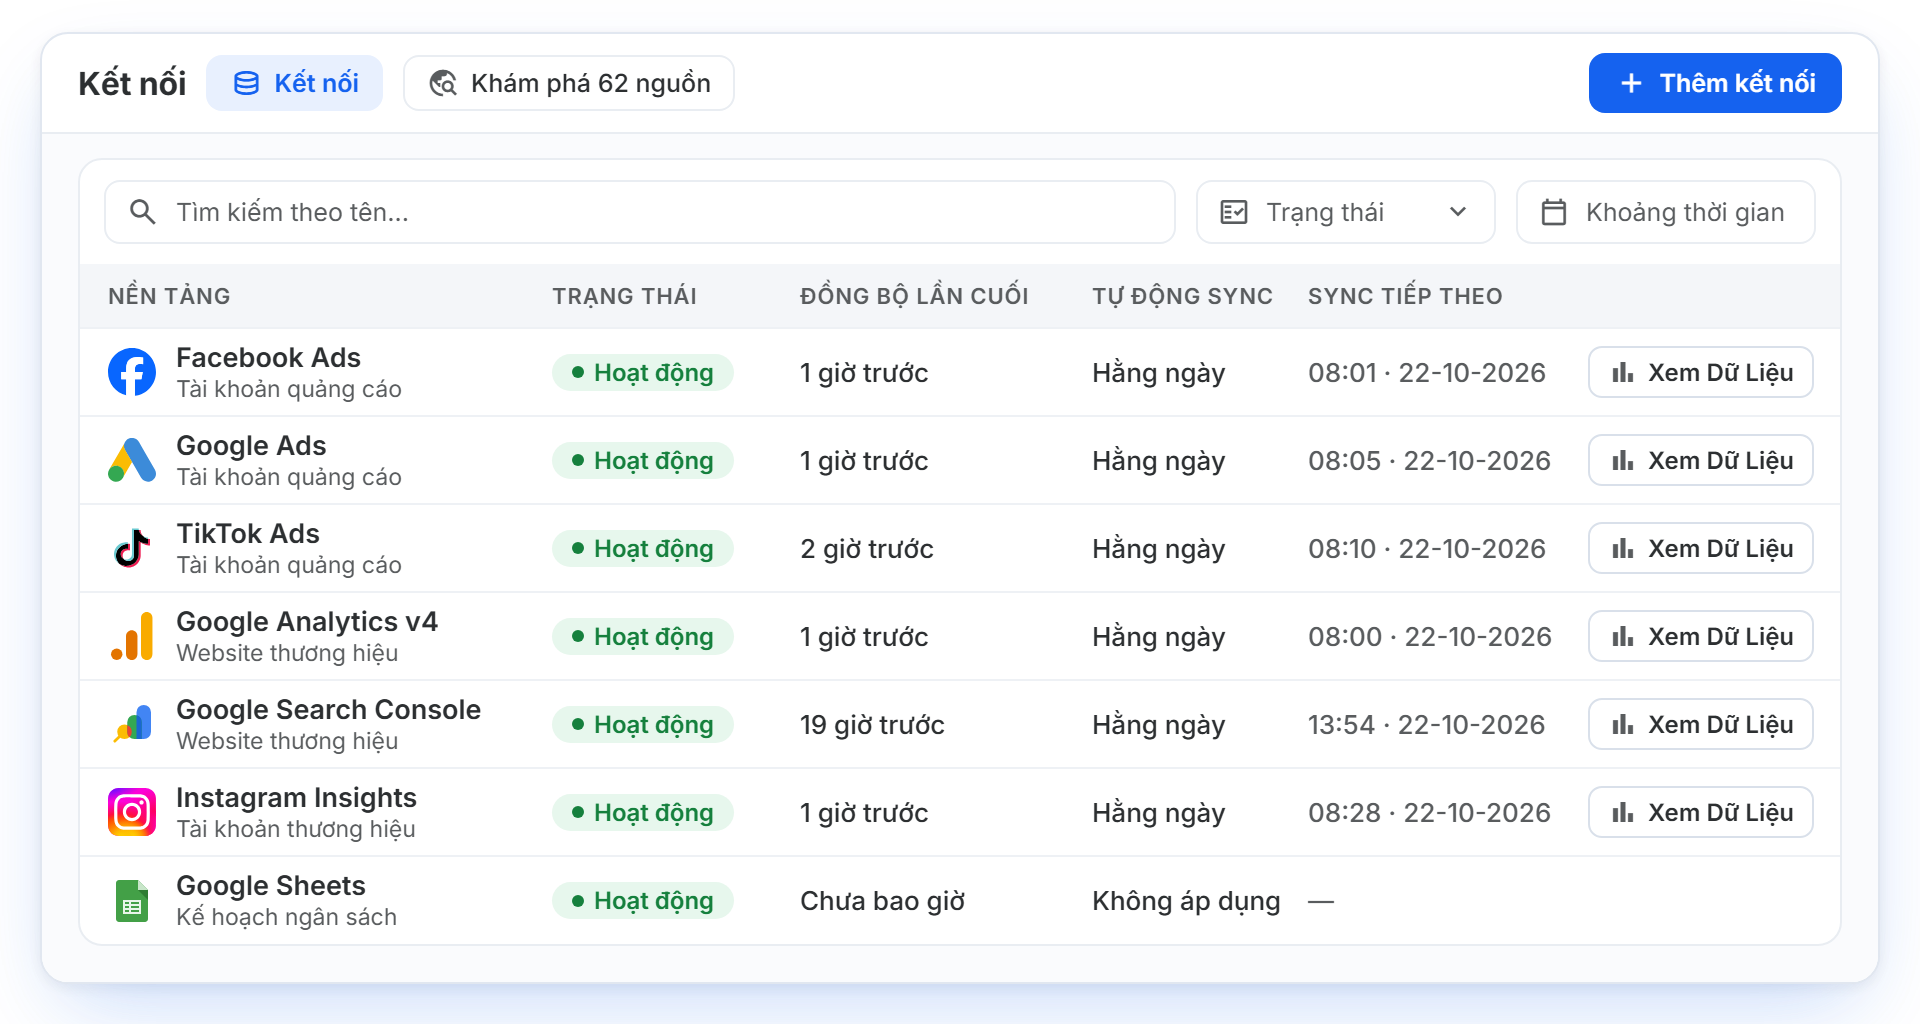Click the Google Search Console icon
1920x1024 pixels.
coord(132,724)
